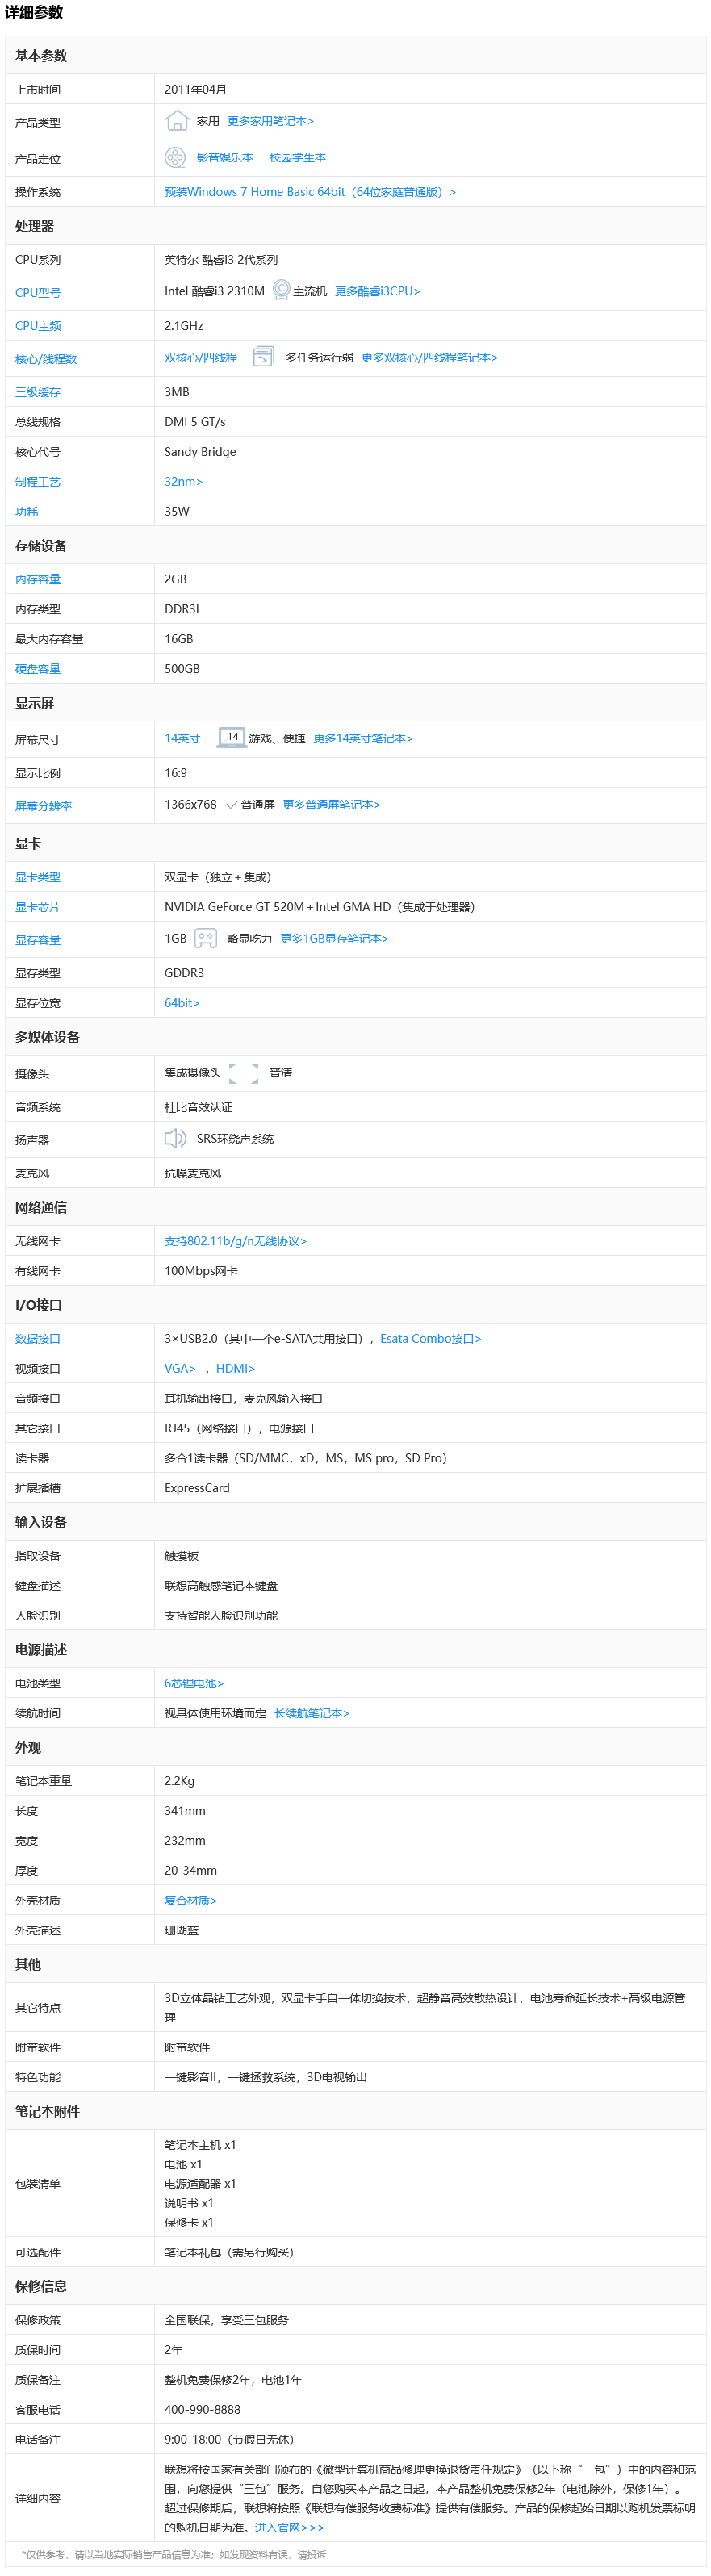Open 更多家用笔记本 link
This screenshot has height=2576, width=711.
point(270,121)
